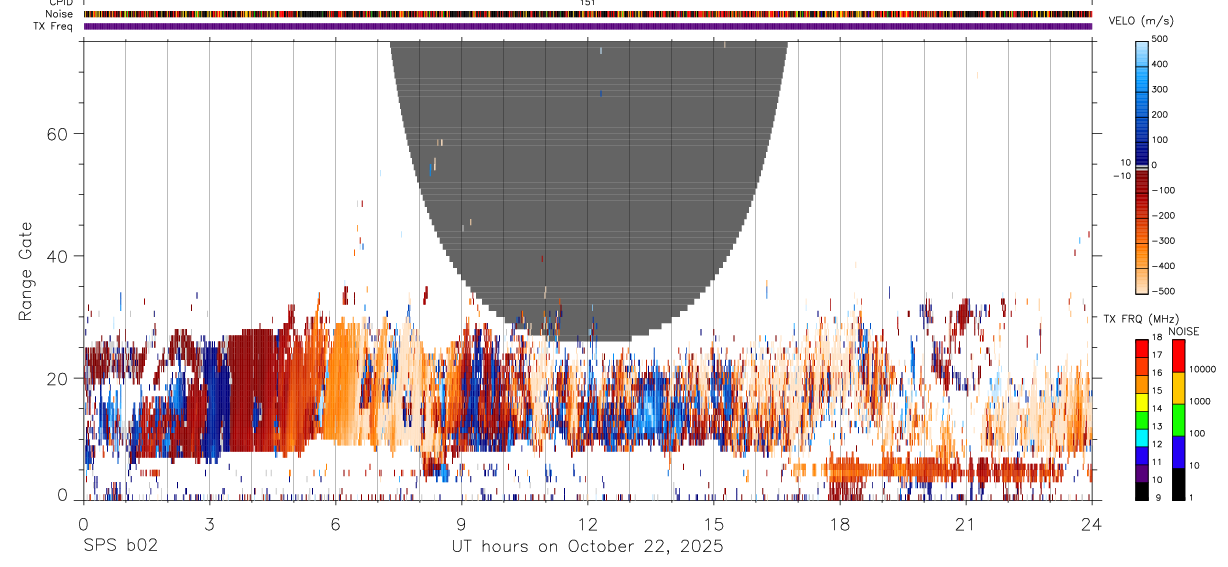Click the purple TX Freq strip above the plot
Image resolution: width=1228 pixels, height=567 pixels.
pyautogui.click(x=588, y=26)
